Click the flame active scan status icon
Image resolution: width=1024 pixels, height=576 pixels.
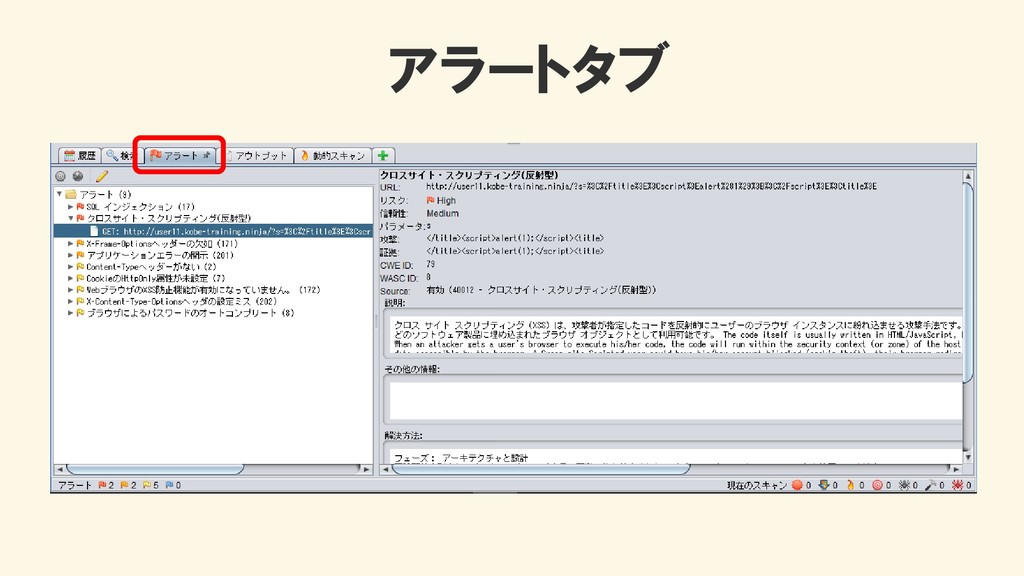(x=850, y=485)
